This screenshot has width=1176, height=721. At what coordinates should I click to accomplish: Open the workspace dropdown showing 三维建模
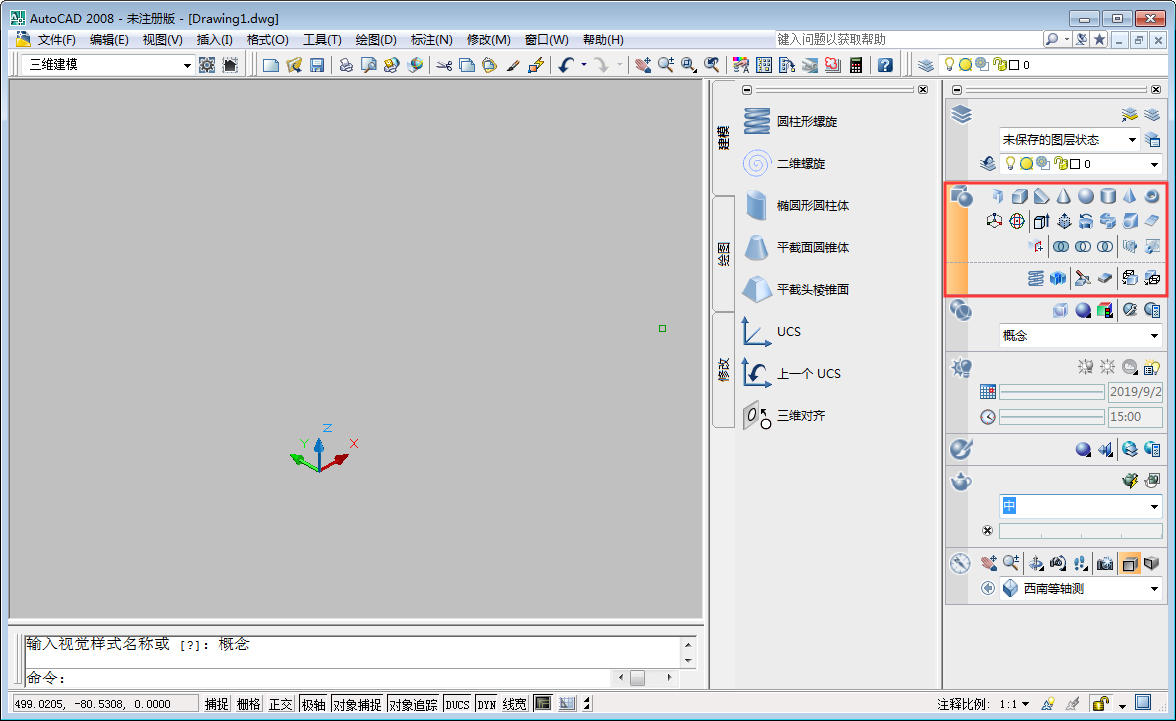186,64
